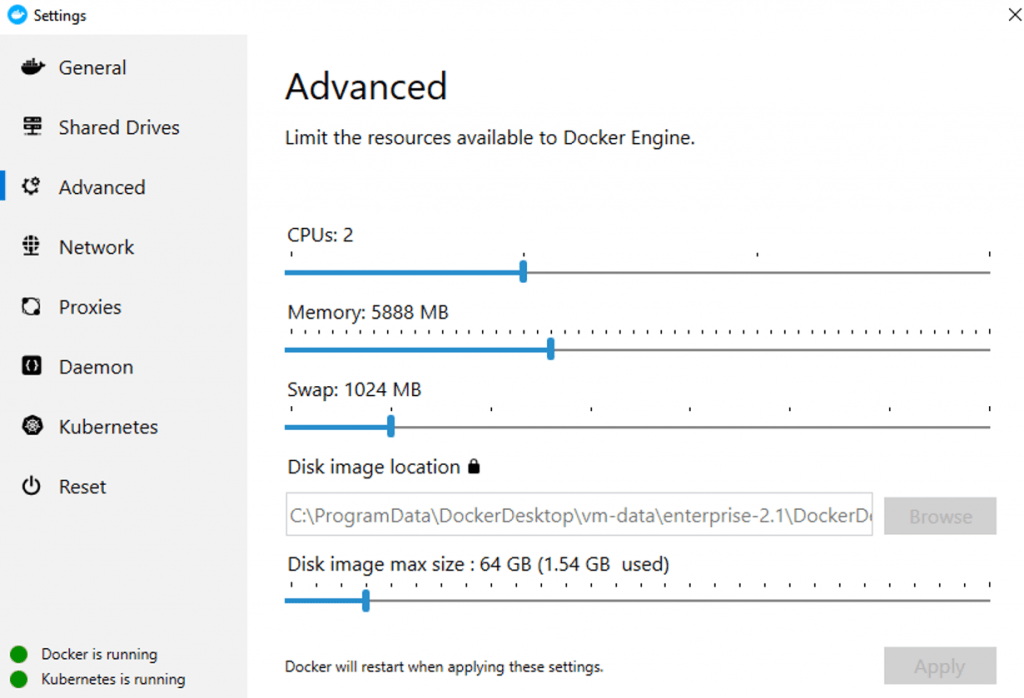The height and width of the screenshot is (698, 1024).
Task: Click the Reset power icon
Action: pyautogui.click(x=31, y=486)
